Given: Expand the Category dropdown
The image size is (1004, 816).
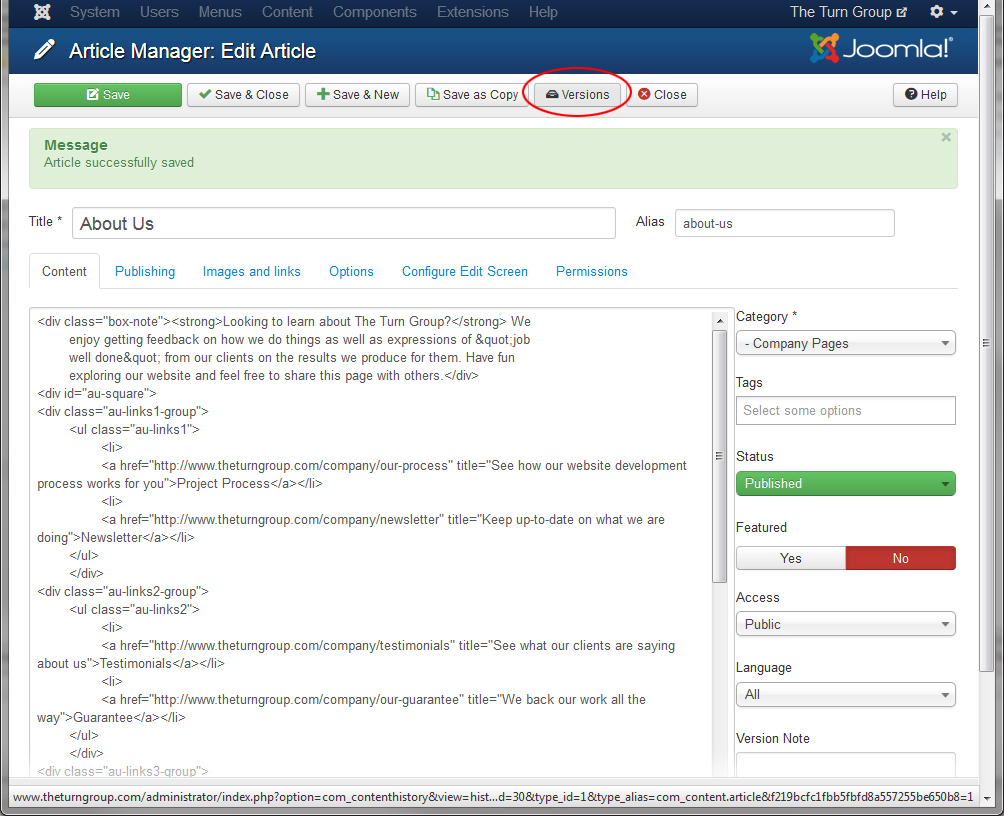Looking at the screenshot, I should 845,343.
